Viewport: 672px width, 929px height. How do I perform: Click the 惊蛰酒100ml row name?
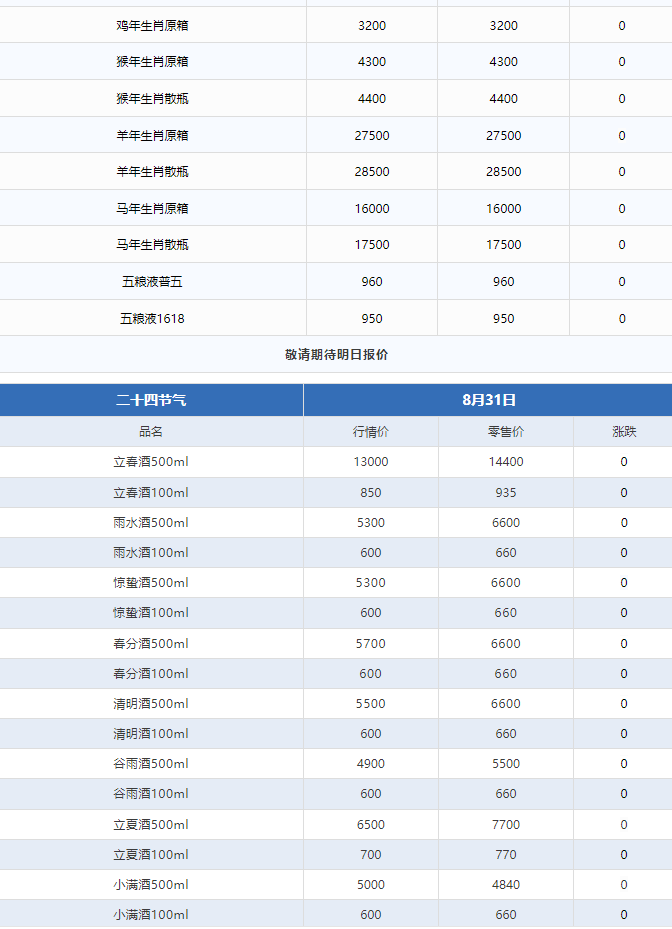pyautogui.click(x=151, y=613)
